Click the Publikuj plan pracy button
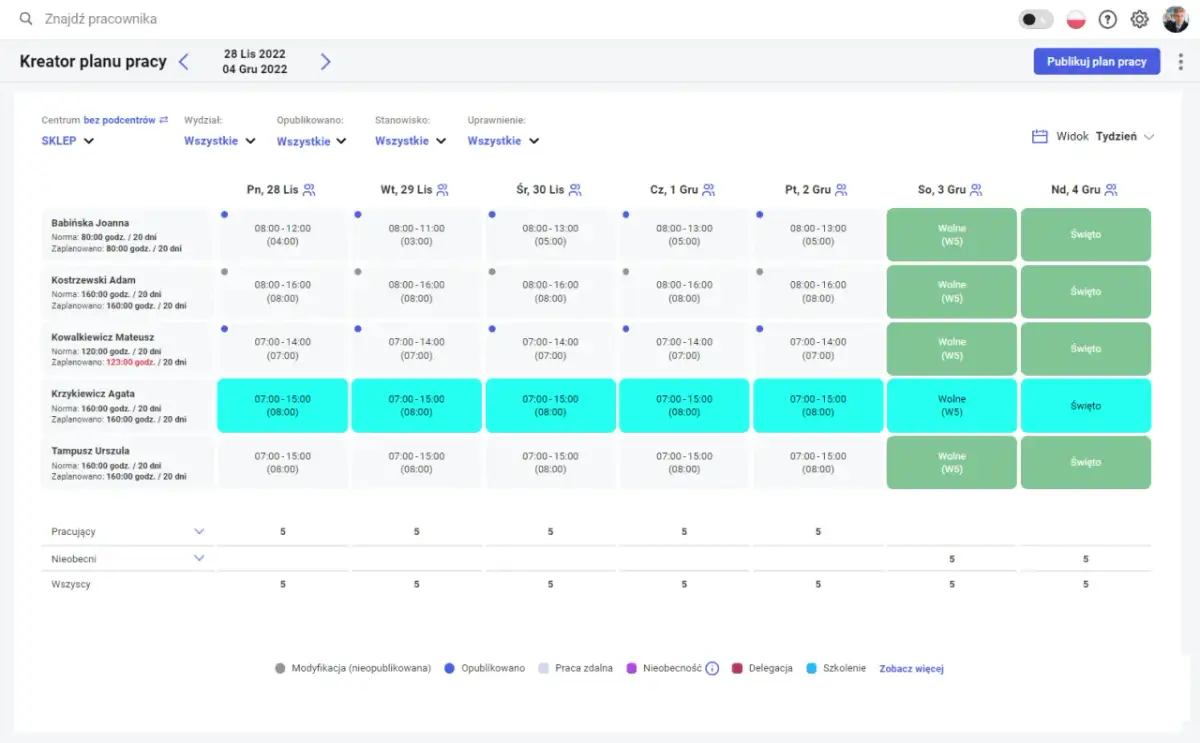 click(x=1096, y=62)
